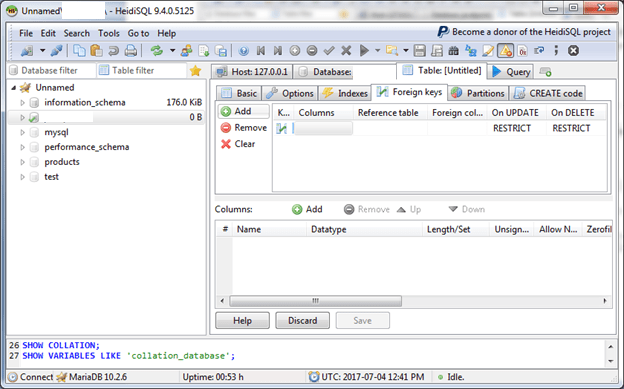
Task: Go to last row icon
Action: click(278, 51)
